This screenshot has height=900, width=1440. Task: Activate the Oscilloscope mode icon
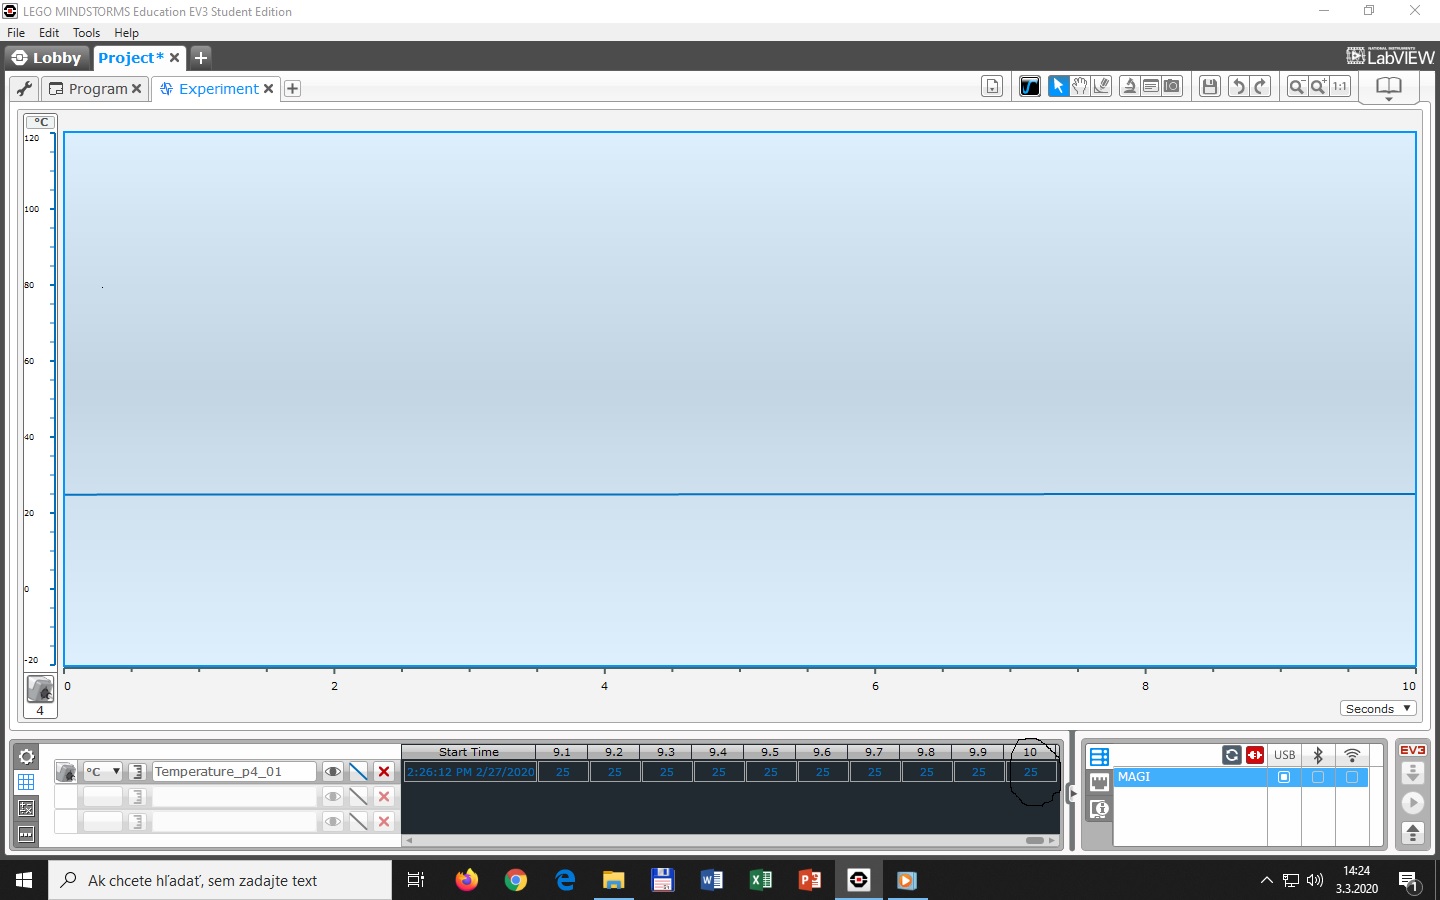1029,87
